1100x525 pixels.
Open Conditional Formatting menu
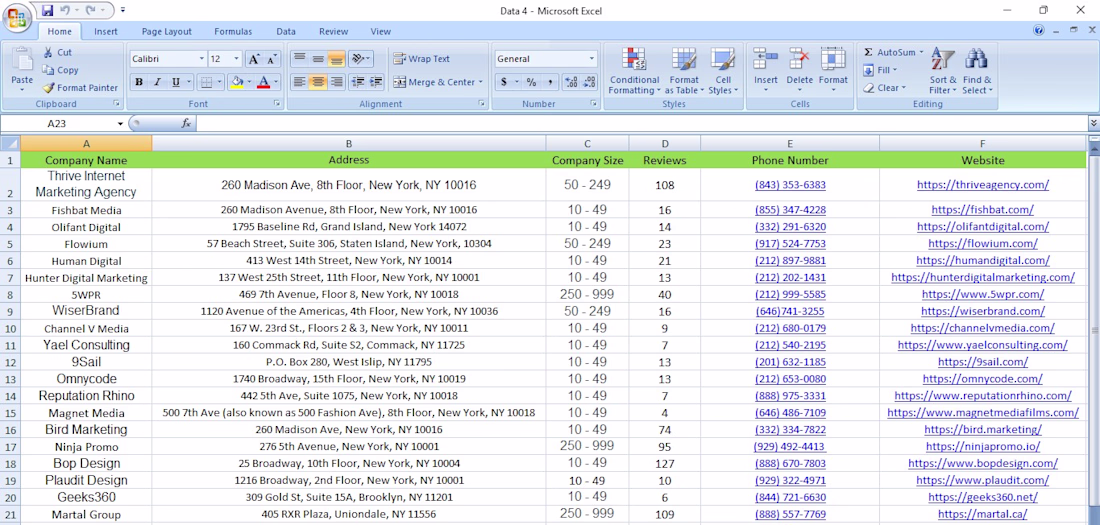tap(634, 70)
